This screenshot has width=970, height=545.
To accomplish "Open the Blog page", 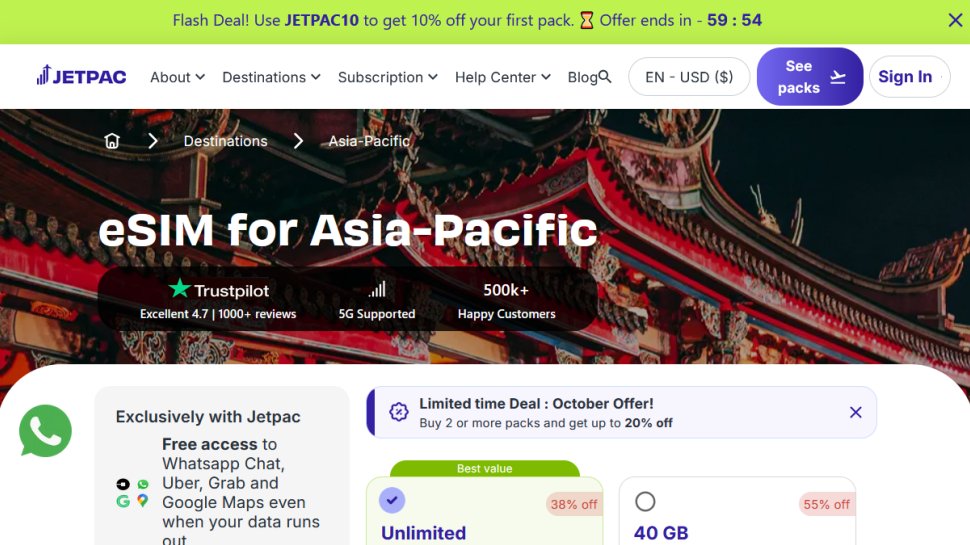I will click(582, 77).
